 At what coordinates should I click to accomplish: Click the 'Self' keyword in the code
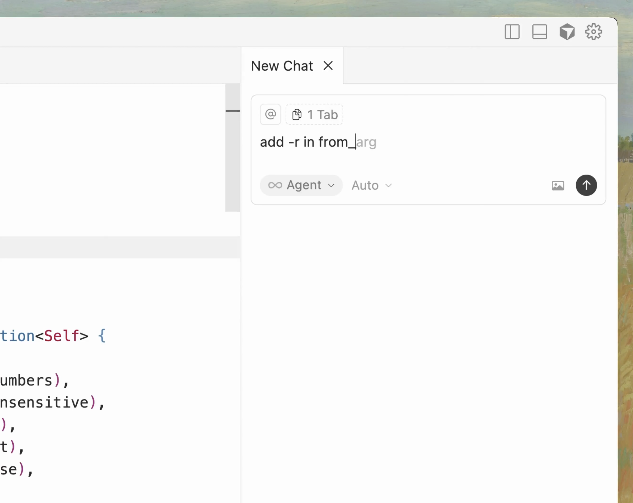coord(61,336)
